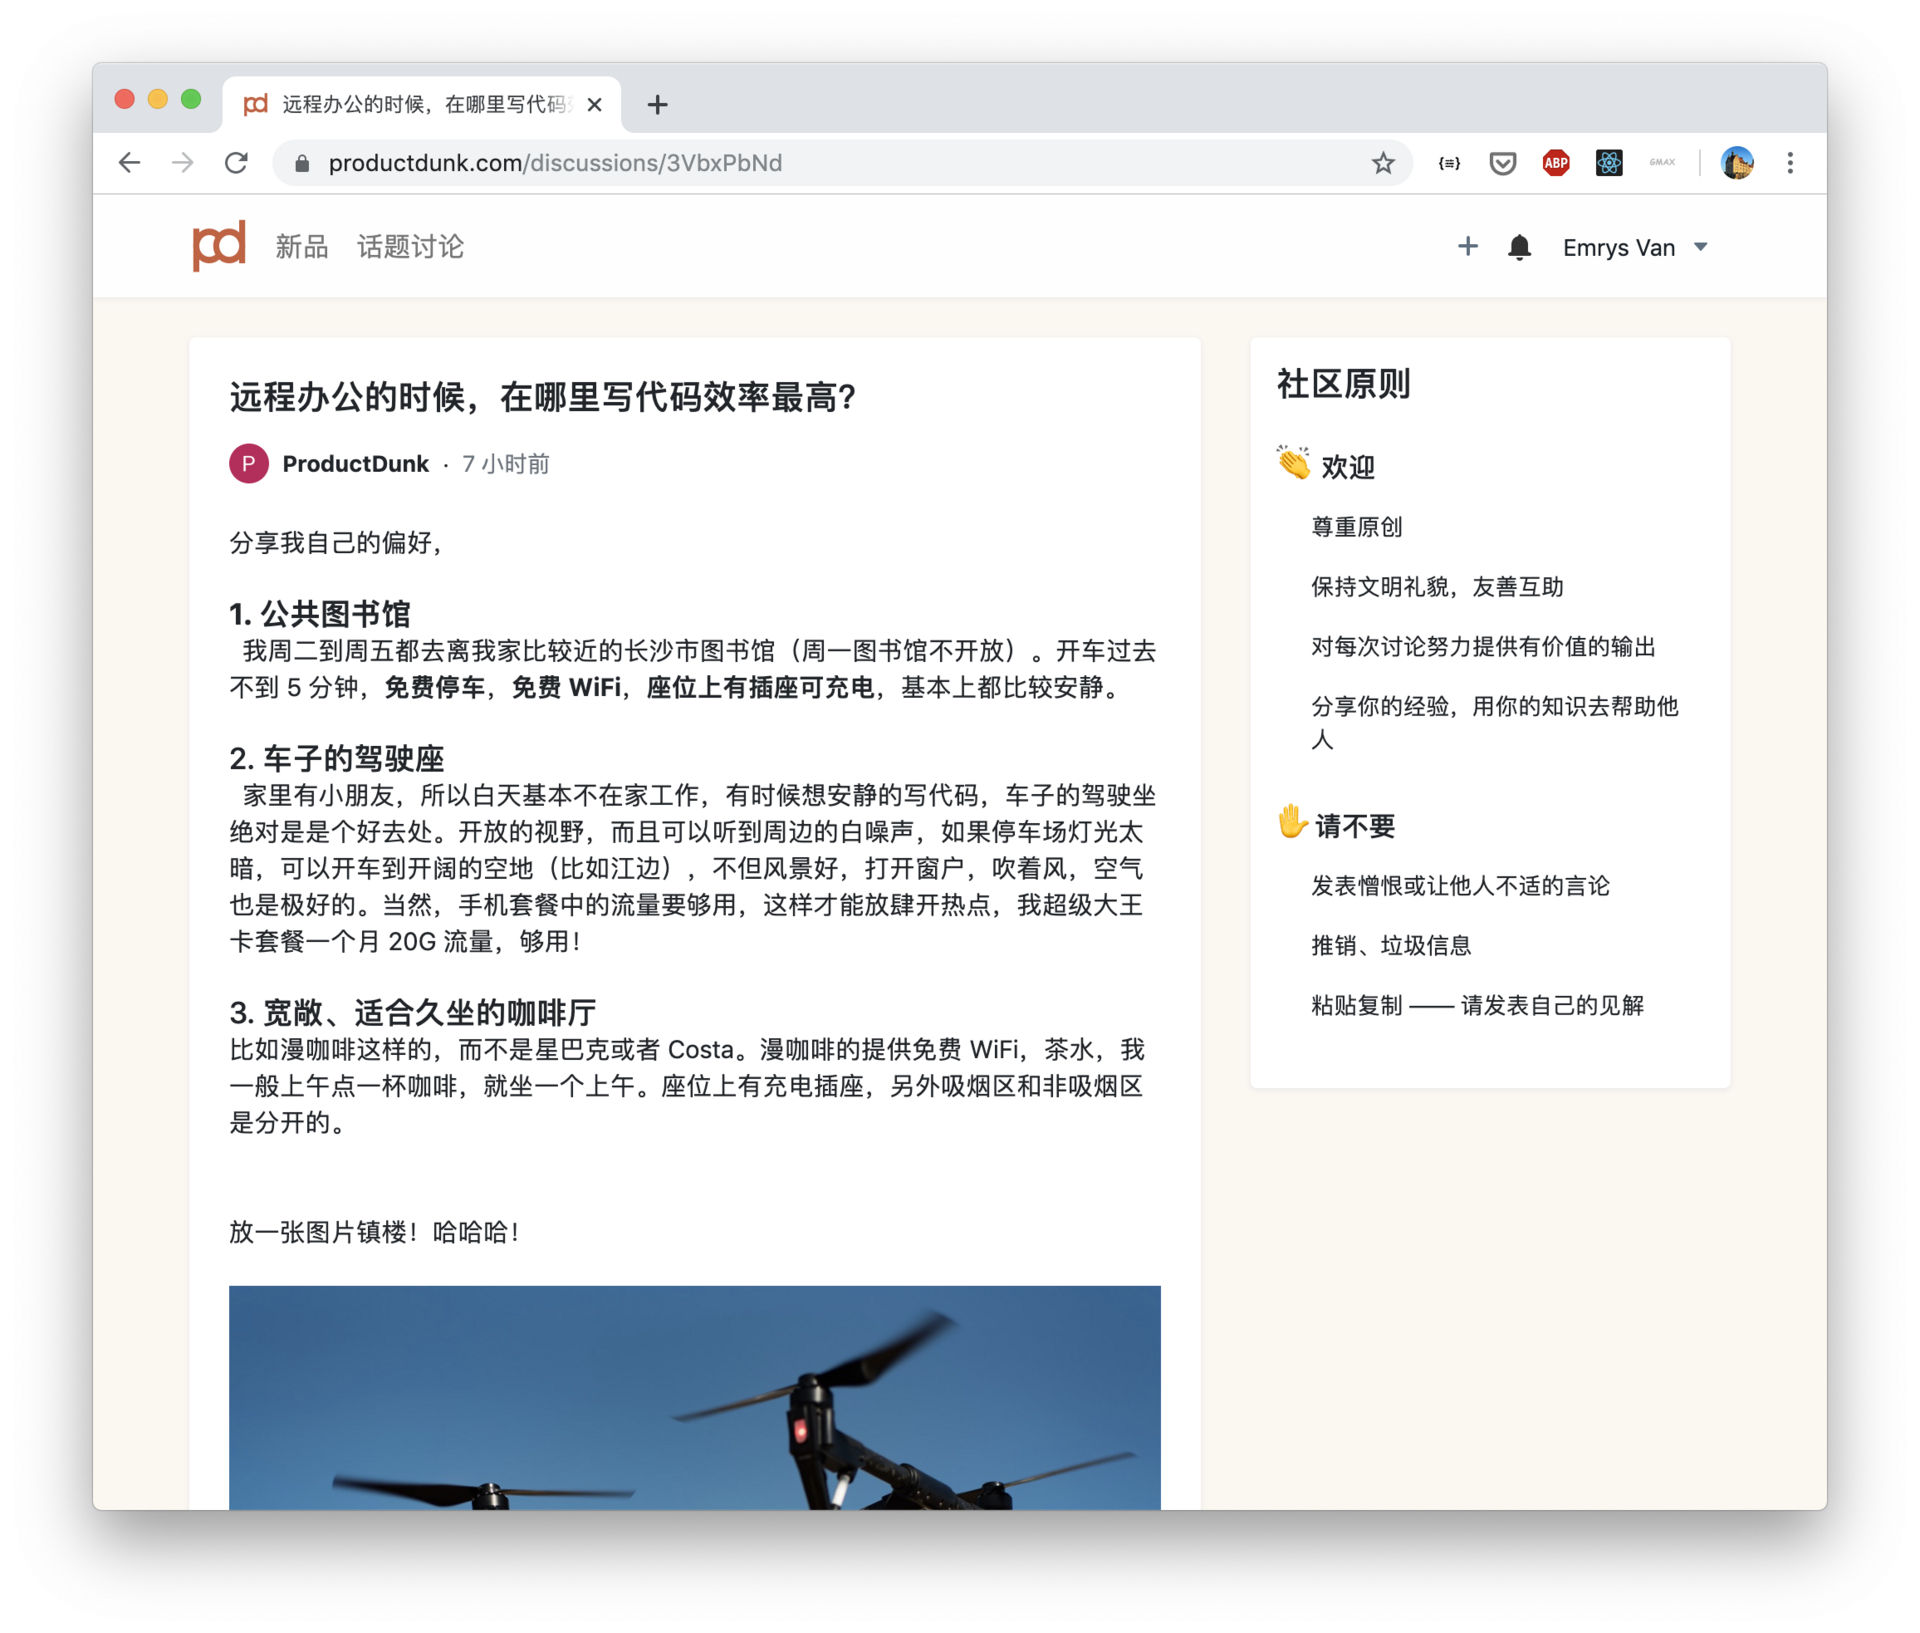Click the 推销、垃圾信息 guideline
1920x1633 pixels.
tap(1391, 945)
